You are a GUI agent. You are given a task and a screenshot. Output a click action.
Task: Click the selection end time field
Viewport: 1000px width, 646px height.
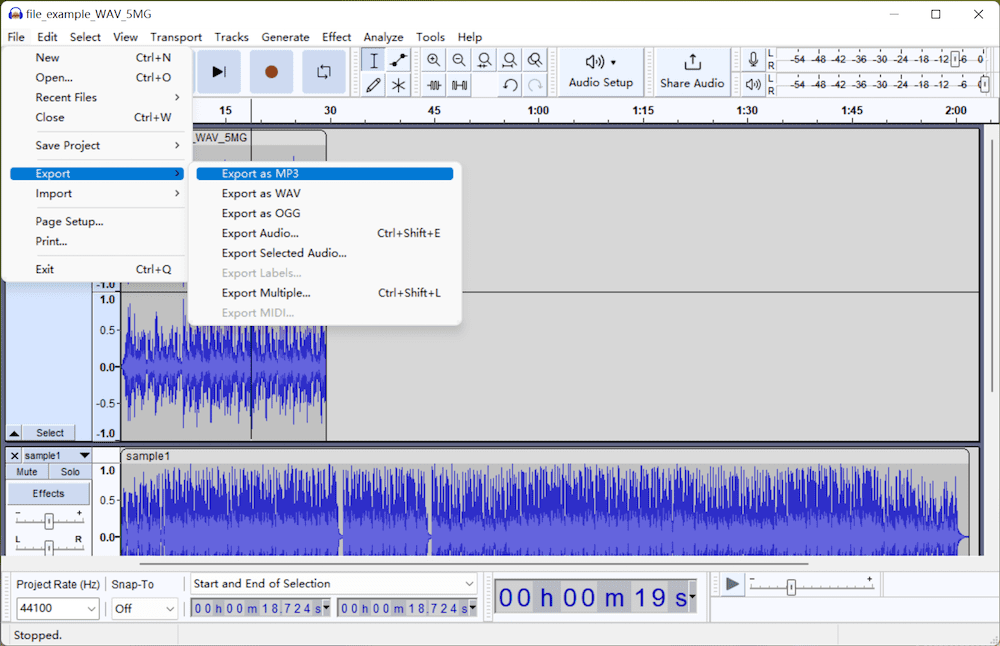coord(408,608)
